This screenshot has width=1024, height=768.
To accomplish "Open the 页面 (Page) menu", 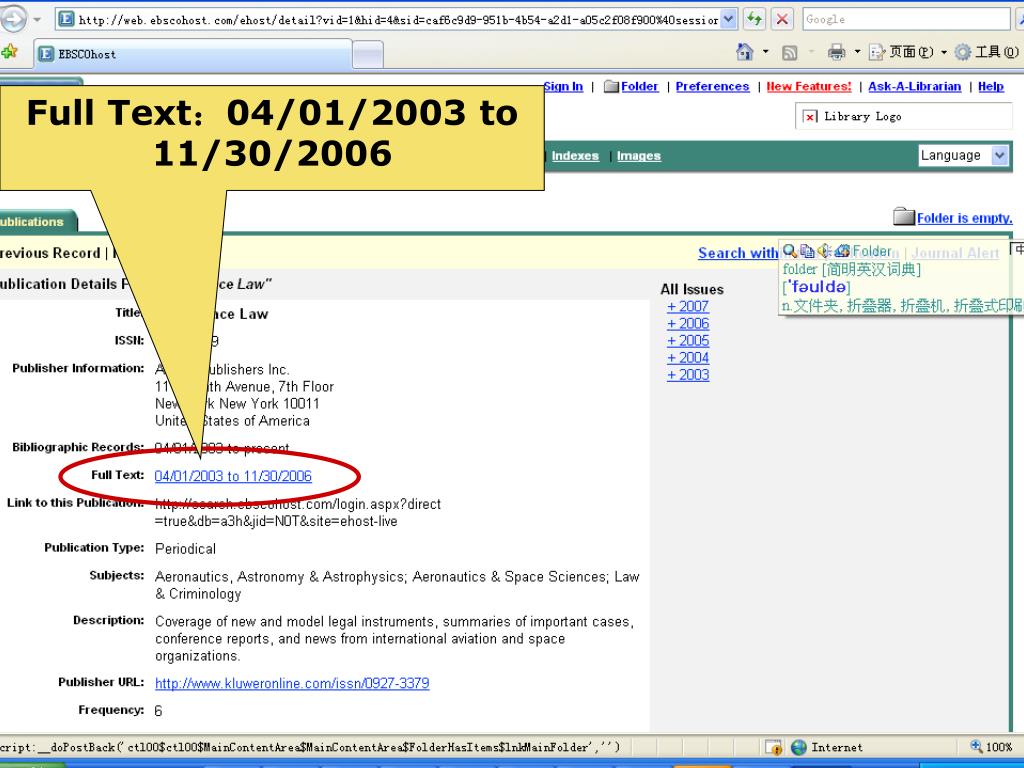I will click(908, 52).
